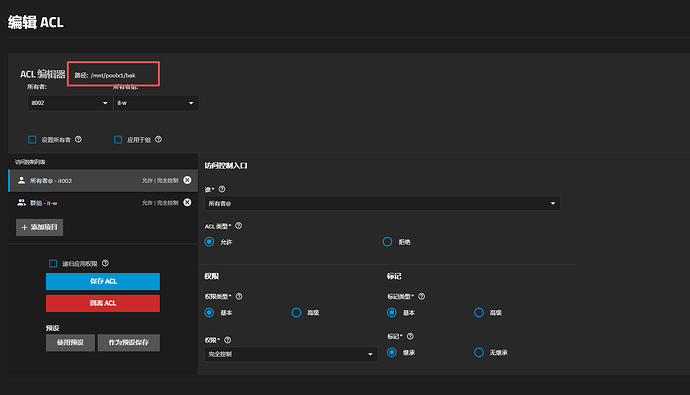The height and width of the screenshot is (395, 690).
Task: Click the 作为预设保存 button
Action: [128, 342]
